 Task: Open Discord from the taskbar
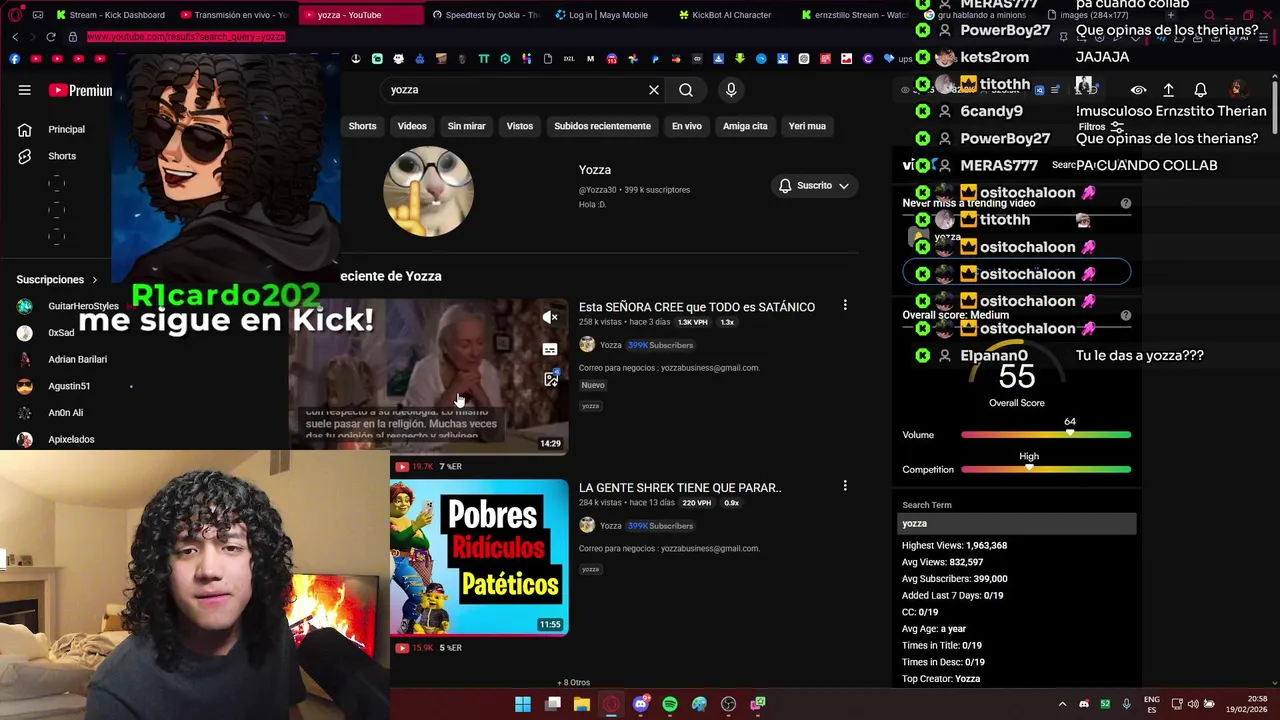coord(641,704)
